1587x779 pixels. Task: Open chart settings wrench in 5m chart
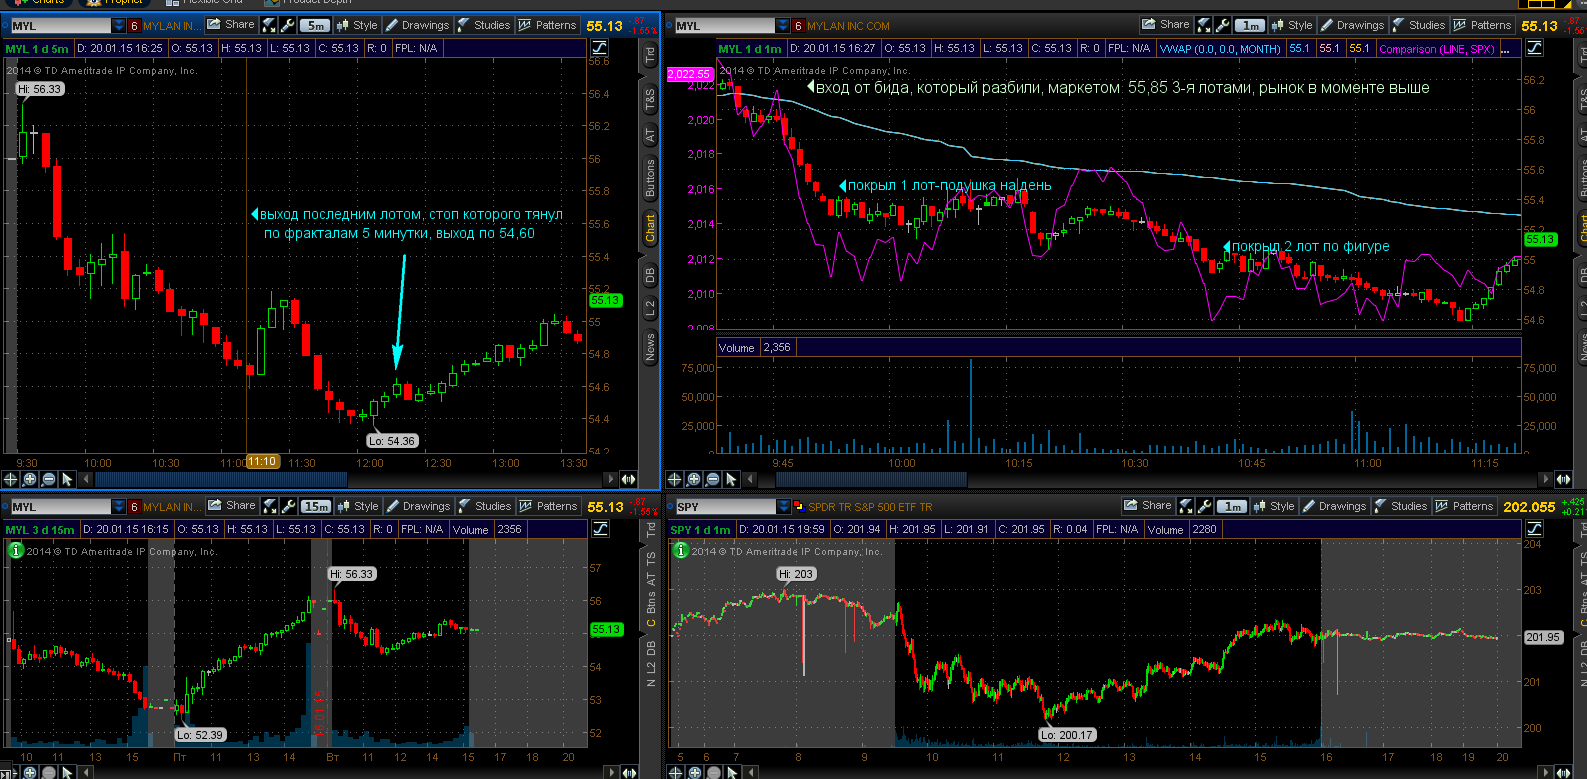pos(288,25)
